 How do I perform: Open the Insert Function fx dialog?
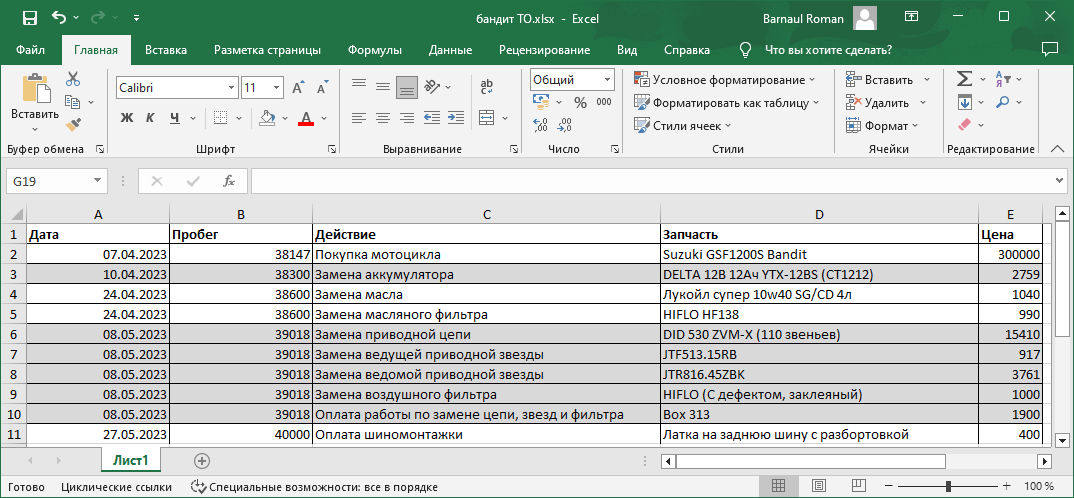click(229, 181)
